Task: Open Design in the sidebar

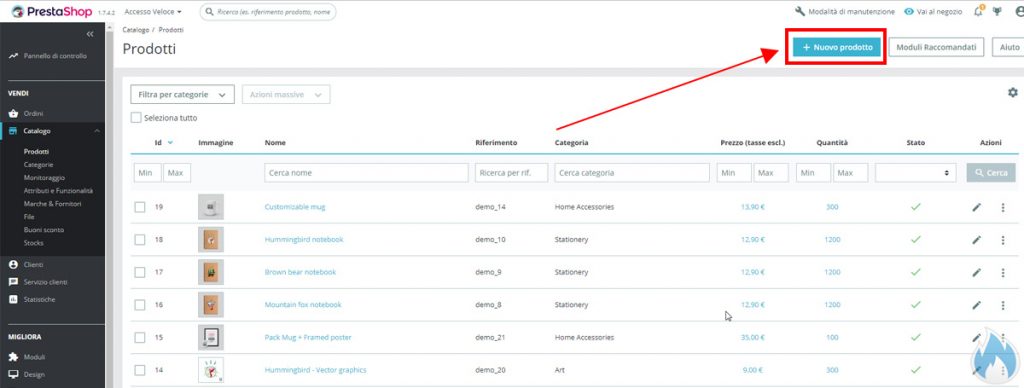Action: pos(26,375)
